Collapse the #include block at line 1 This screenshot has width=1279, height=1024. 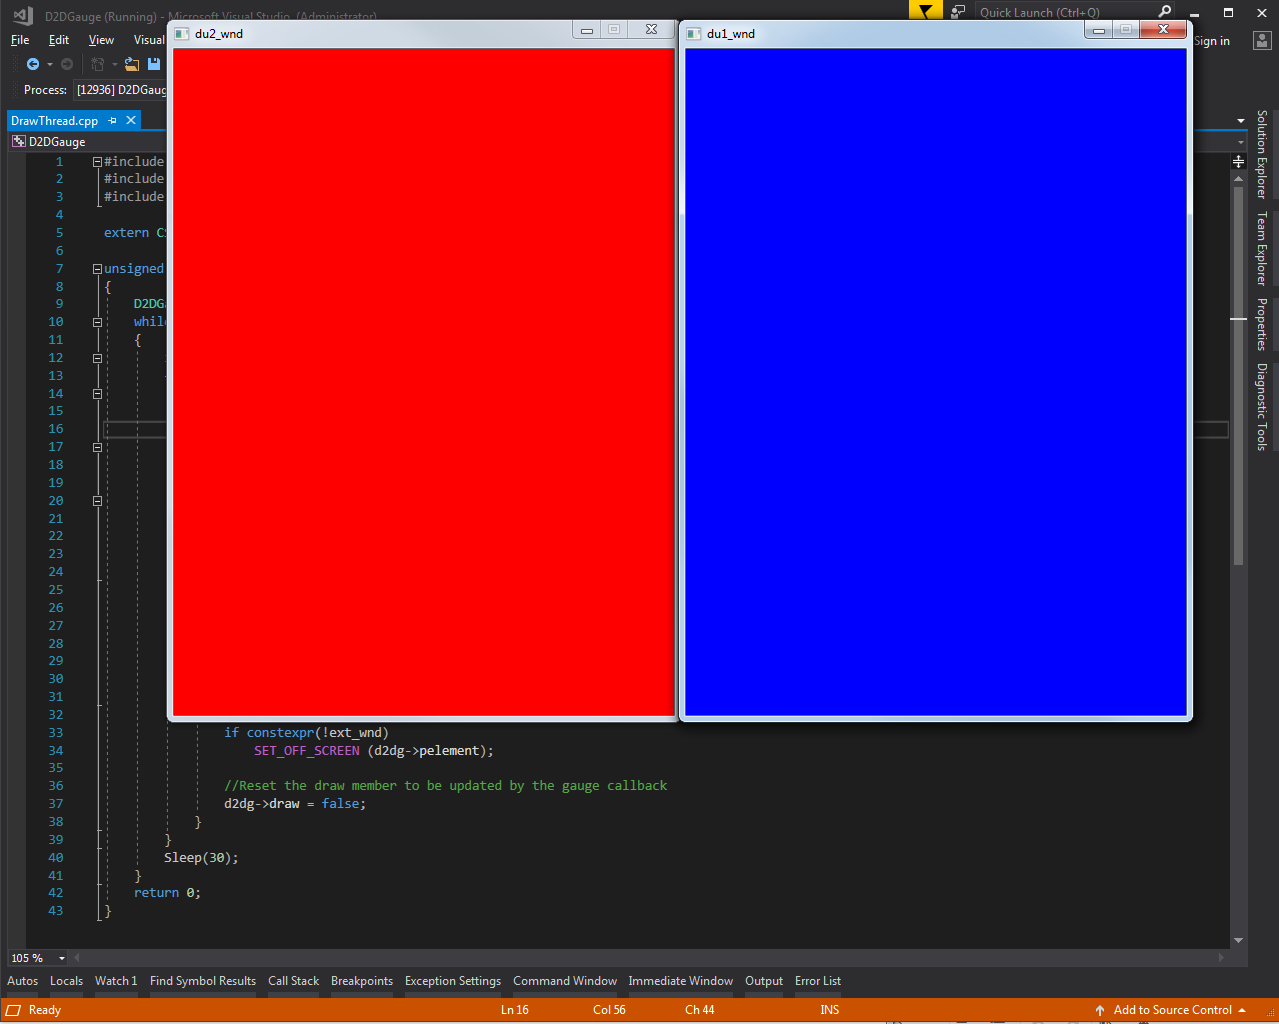pyautogui.click(x=97, y=162)
